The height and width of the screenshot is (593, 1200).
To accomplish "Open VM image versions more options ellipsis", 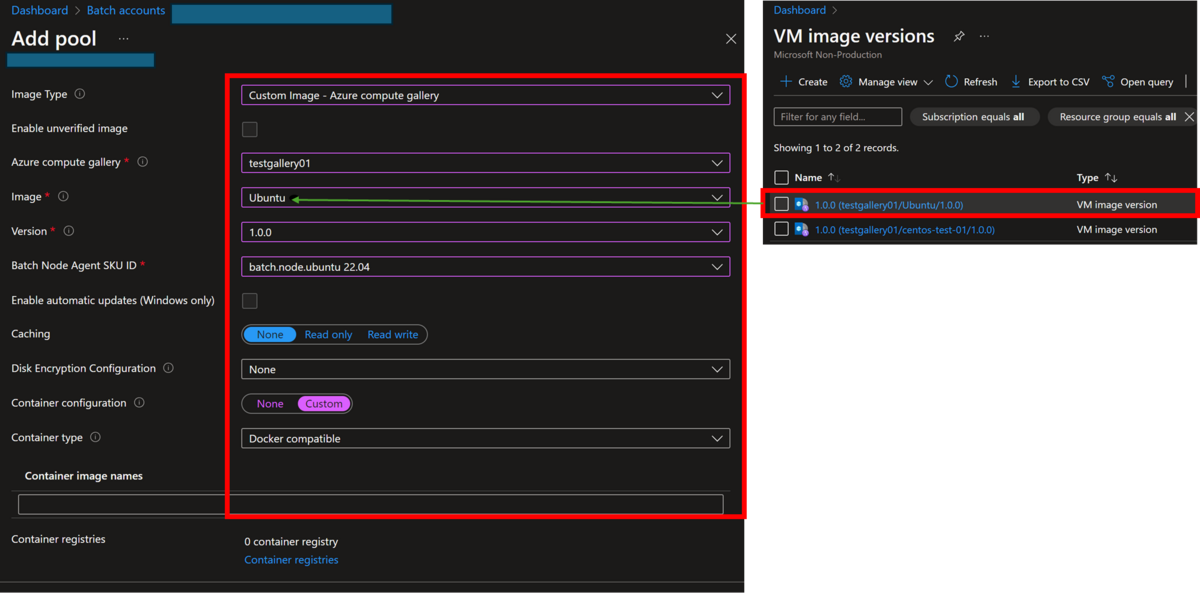I will [x=984, y=36].
